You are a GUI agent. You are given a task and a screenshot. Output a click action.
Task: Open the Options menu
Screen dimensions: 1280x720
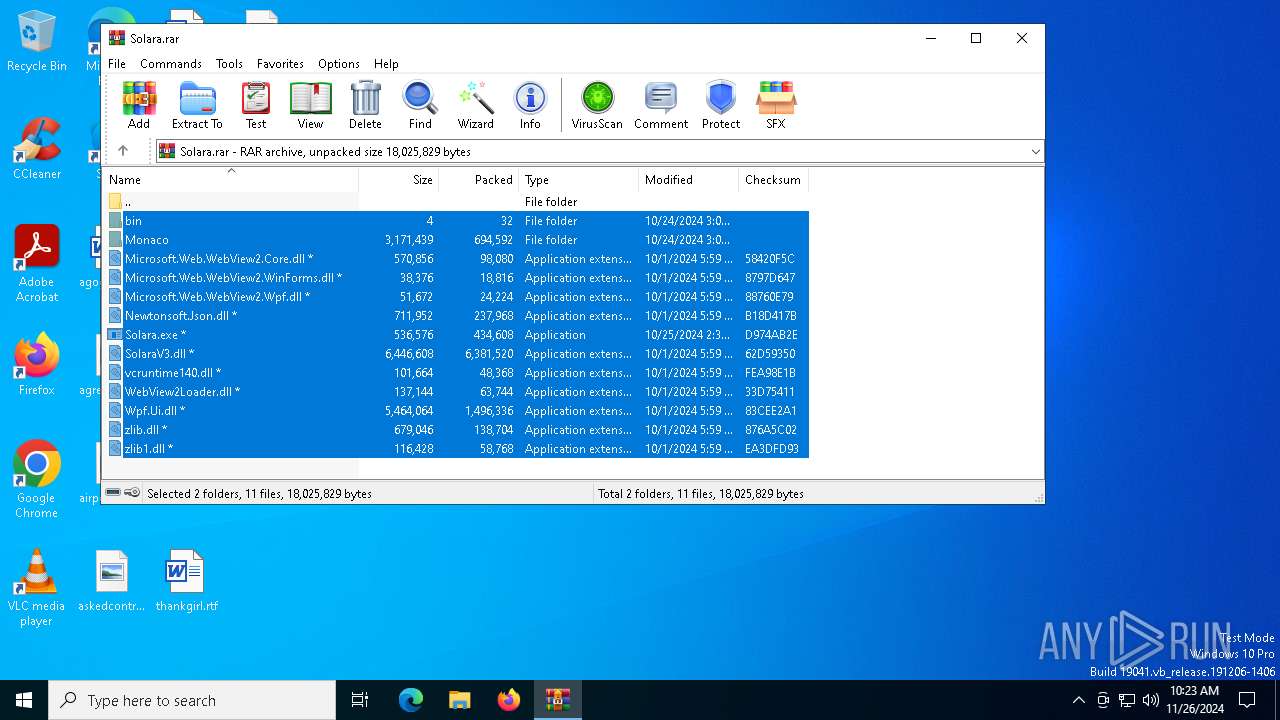[x=339, y=63]
